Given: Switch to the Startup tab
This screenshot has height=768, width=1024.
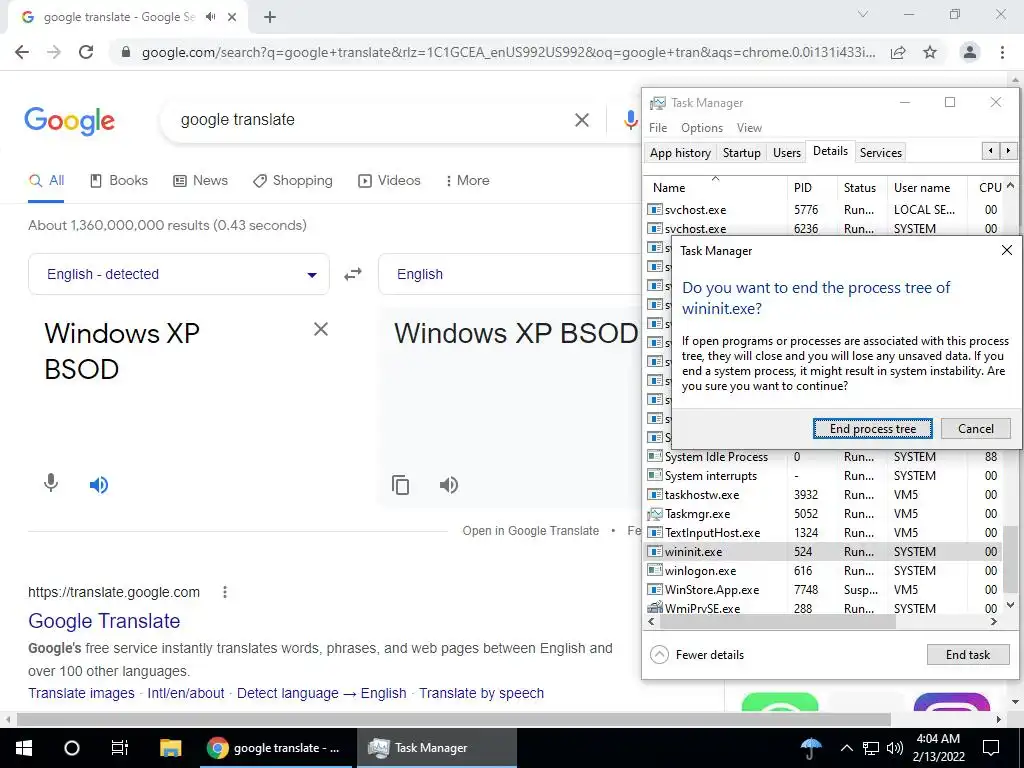Looking at the screenshot, I should [741, 153].
